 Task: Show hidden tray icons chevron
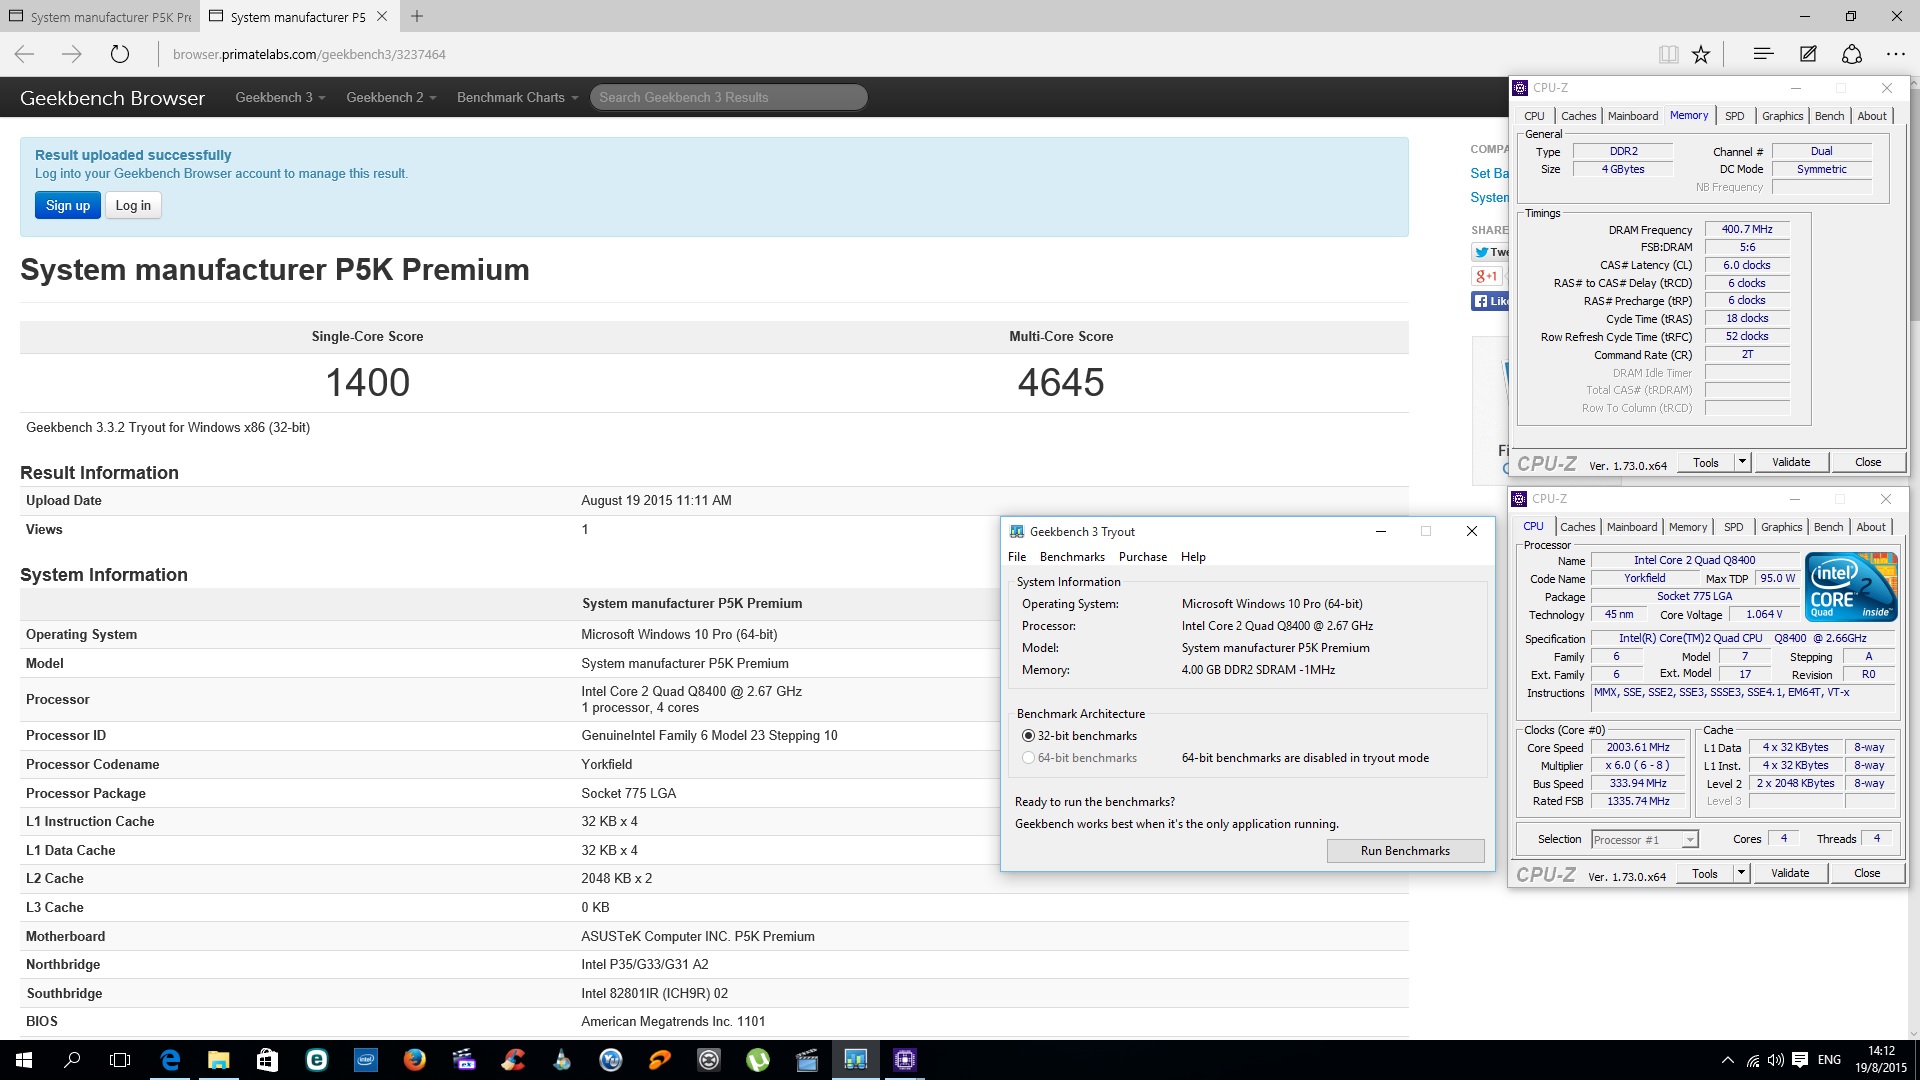(x=1727, y=1060)
